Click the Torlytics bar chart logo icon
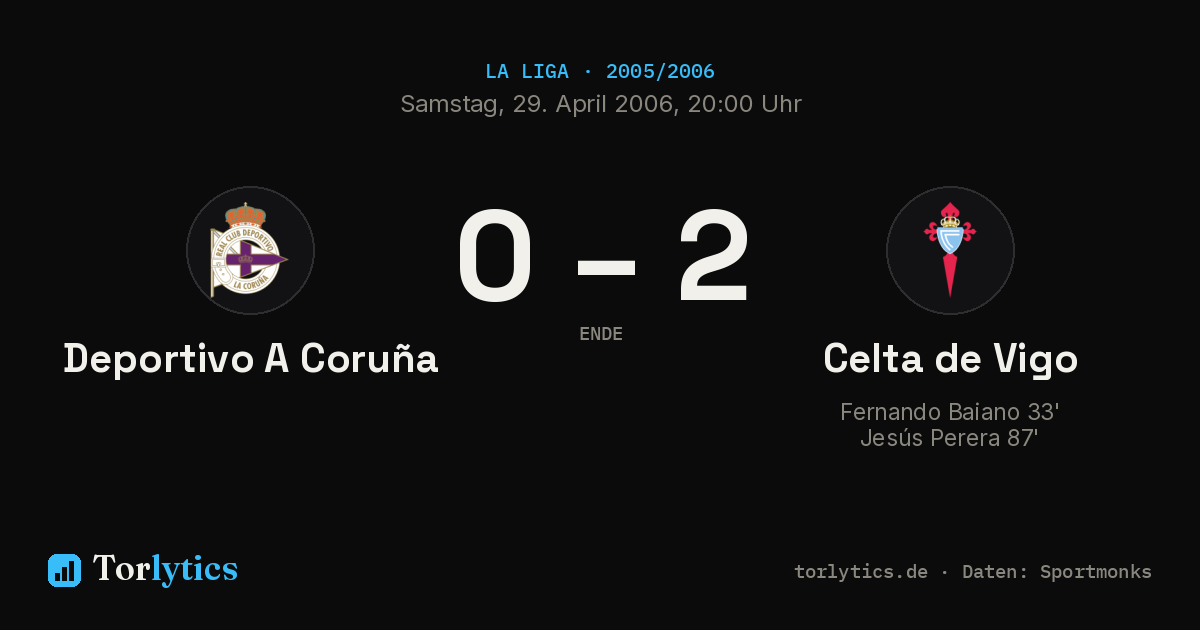Viewport: 1200px width, 630px height. pos(64,570)
